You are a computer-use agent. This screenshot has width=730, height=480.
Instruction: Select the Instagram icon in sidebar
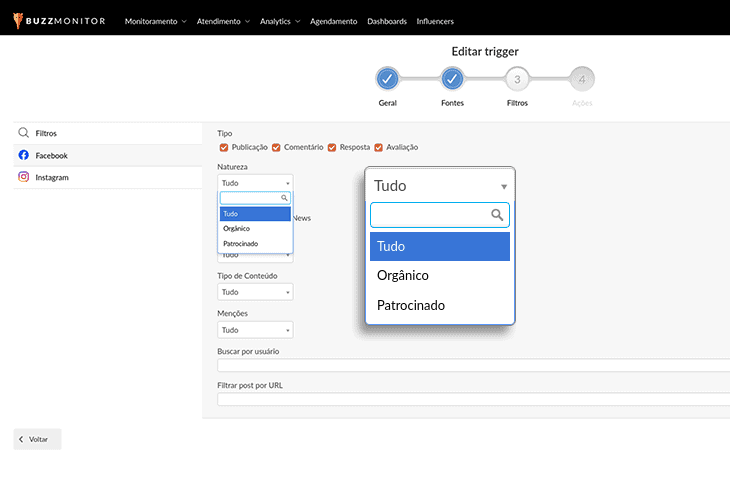click(x=23, y=177)
